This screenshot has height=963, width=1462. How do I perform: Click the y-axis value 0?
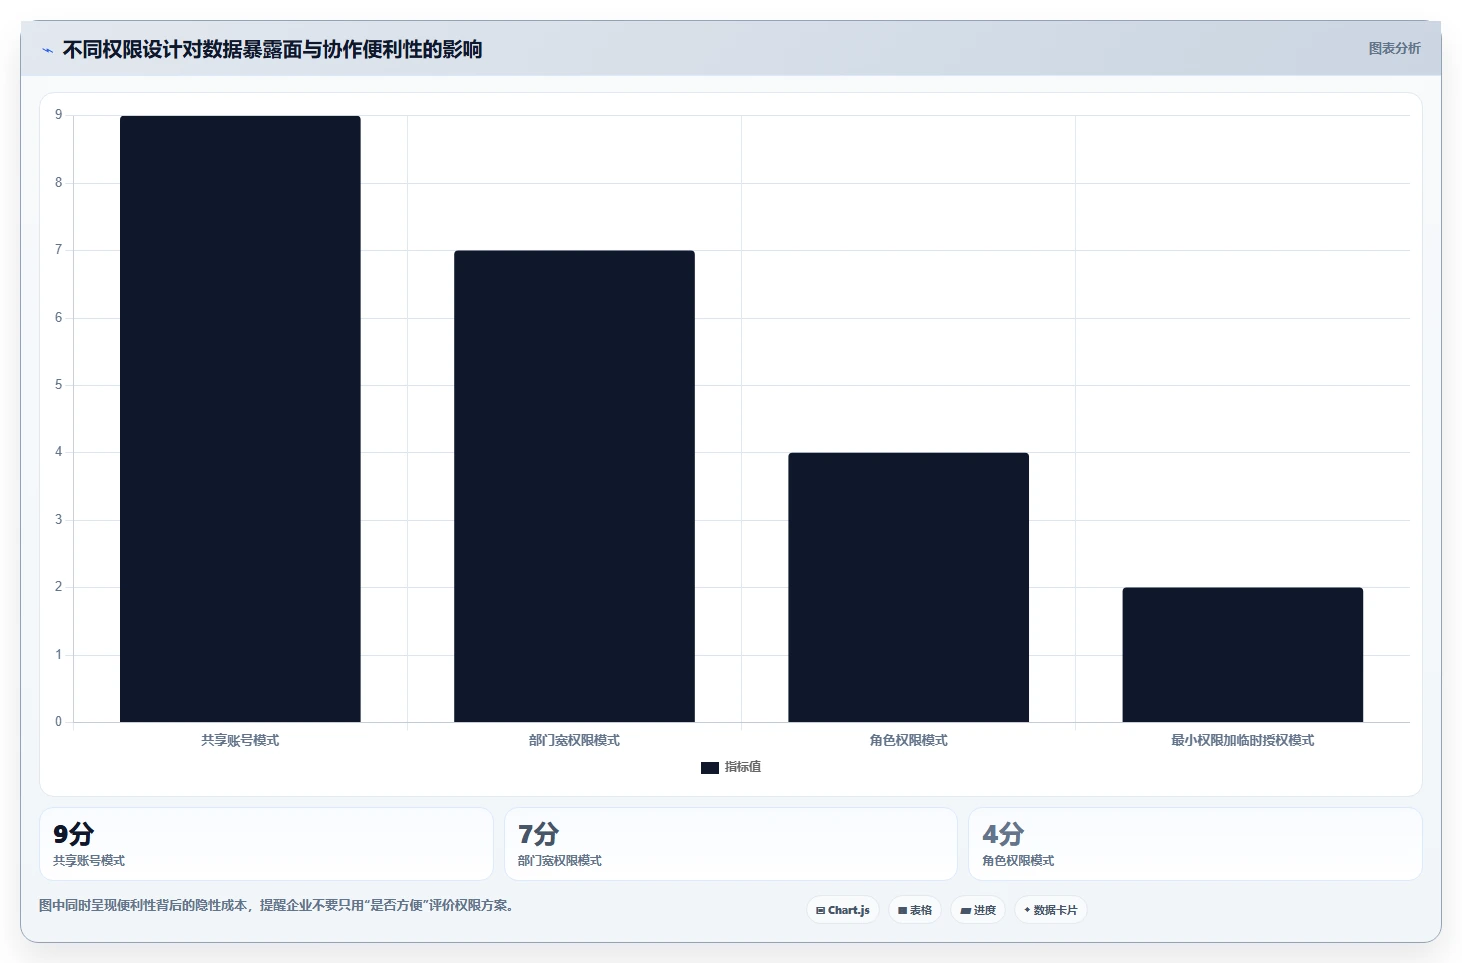click(58, 722)
